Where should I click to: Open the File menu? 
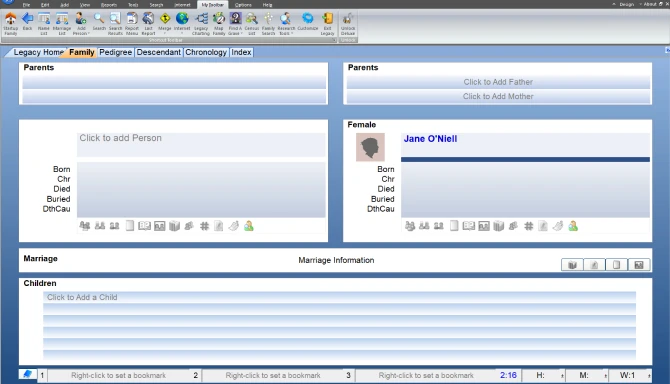point(26,5)
